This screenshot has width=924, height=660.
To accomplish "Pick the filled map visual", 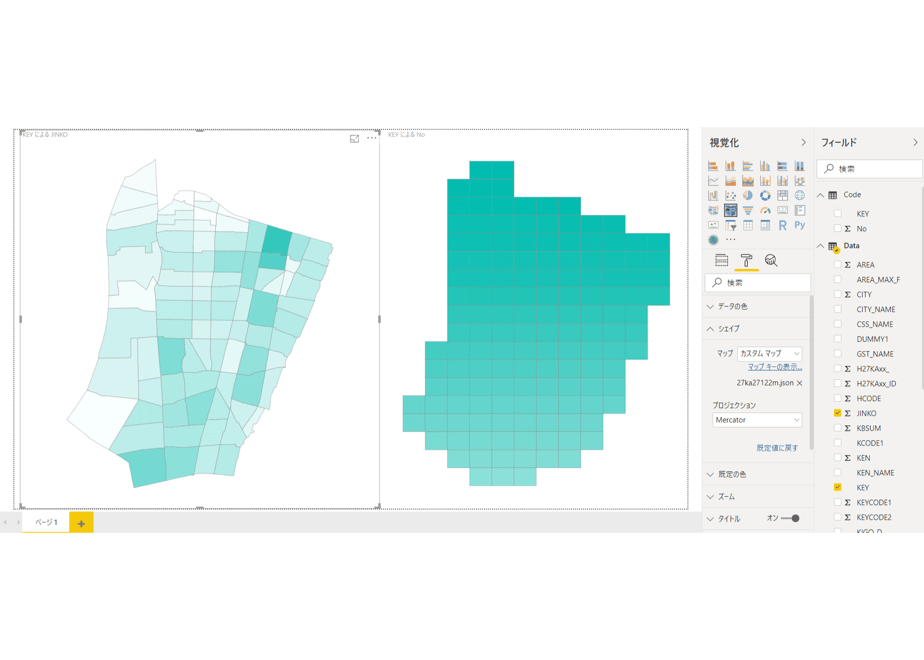I will [x=713, y=210].
